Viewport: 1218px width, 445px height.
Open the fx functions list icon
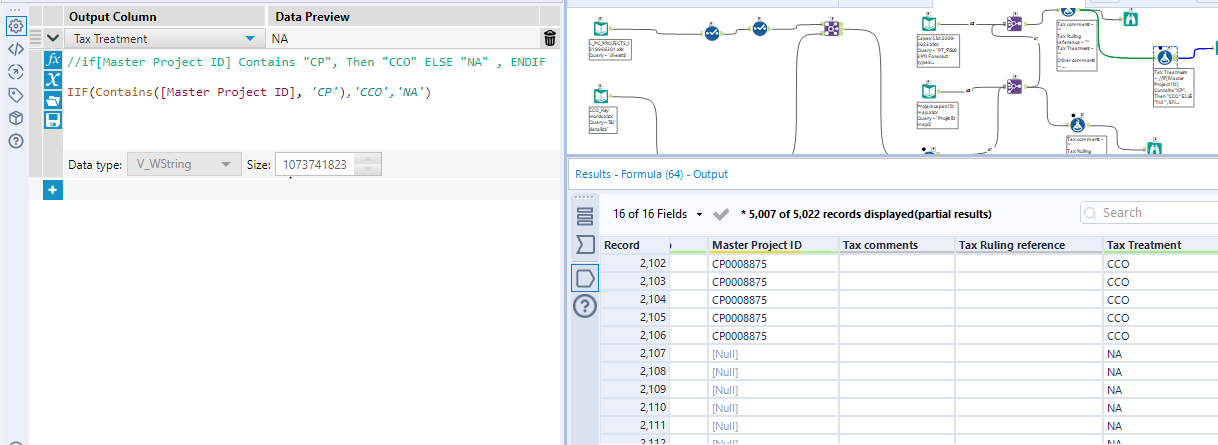pos(54,60)
